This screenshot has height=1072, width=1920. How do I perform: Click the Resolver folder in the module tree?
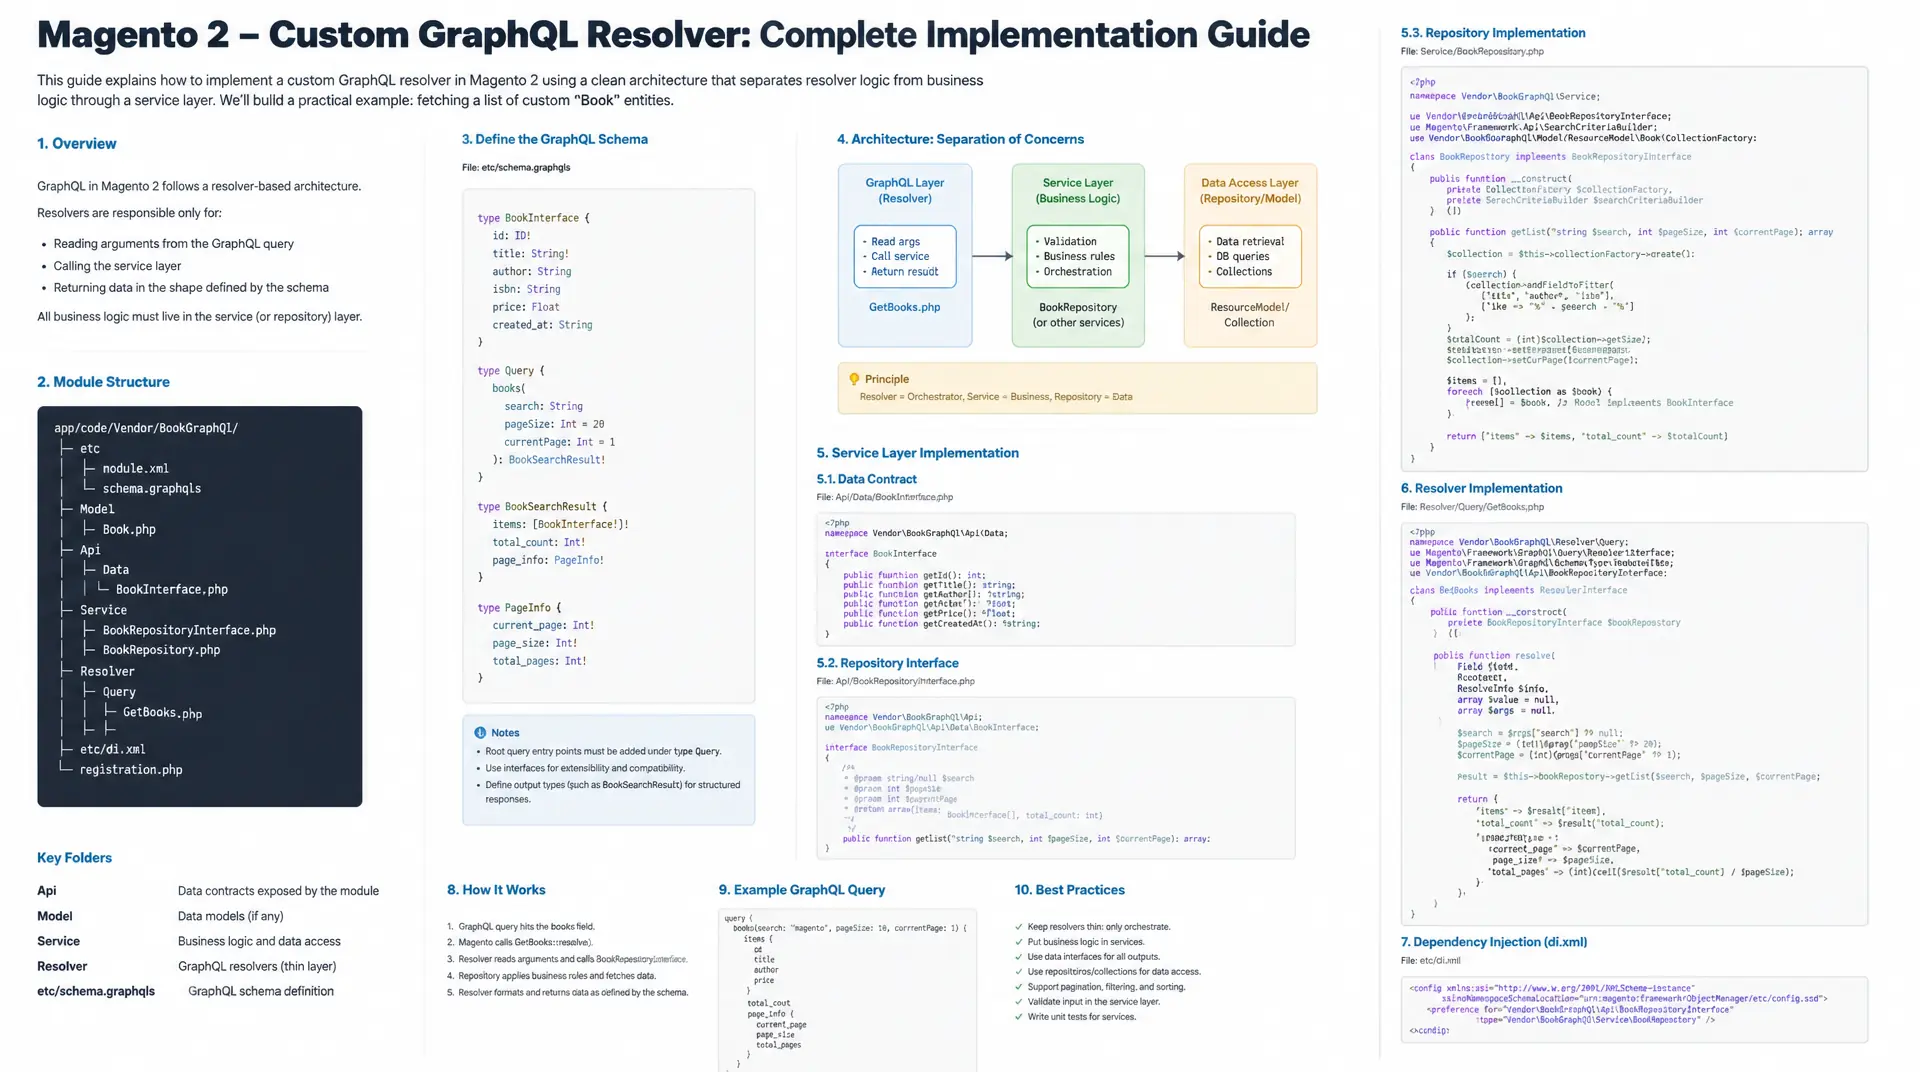(107, 672)
